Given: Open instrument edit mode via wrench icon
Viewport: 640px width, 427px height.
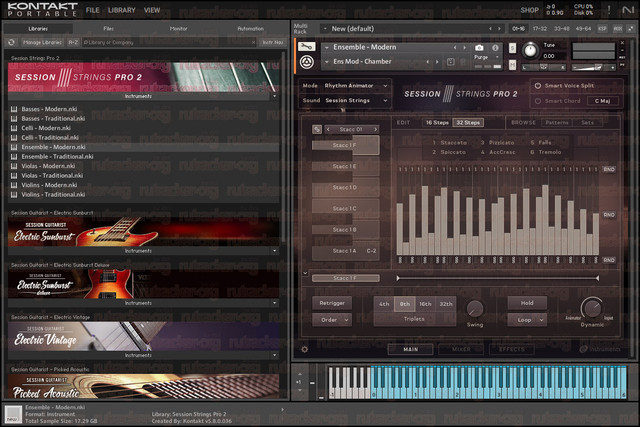Looking at the screenshot, I should click(x=306, y=47).
